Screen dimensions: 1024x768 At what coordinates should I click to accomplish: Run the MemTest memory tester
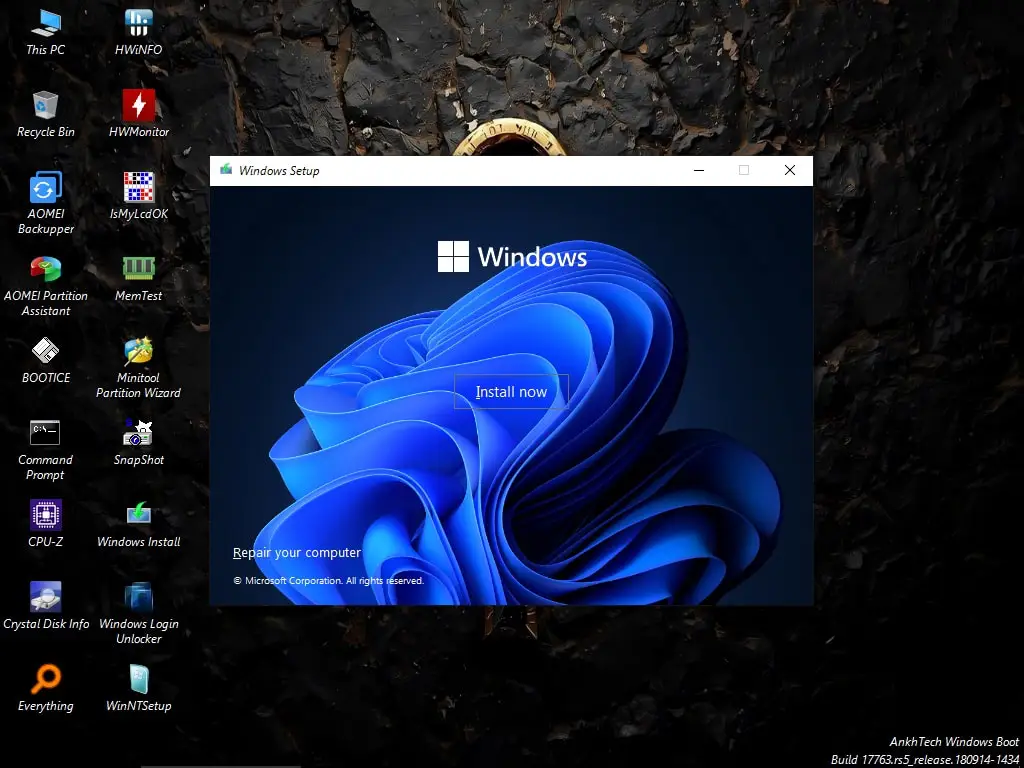click(x=137, y=270)
